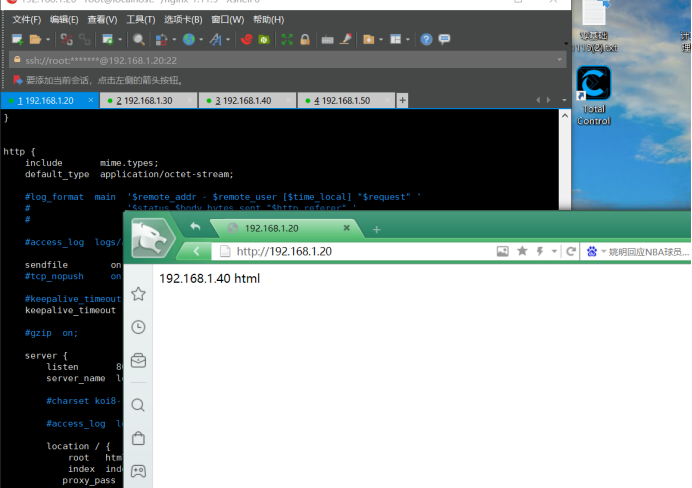Click the ssh address bar in Xshell
The height and width of the screenshot is (488, 692).
click(x=288, y=60)
